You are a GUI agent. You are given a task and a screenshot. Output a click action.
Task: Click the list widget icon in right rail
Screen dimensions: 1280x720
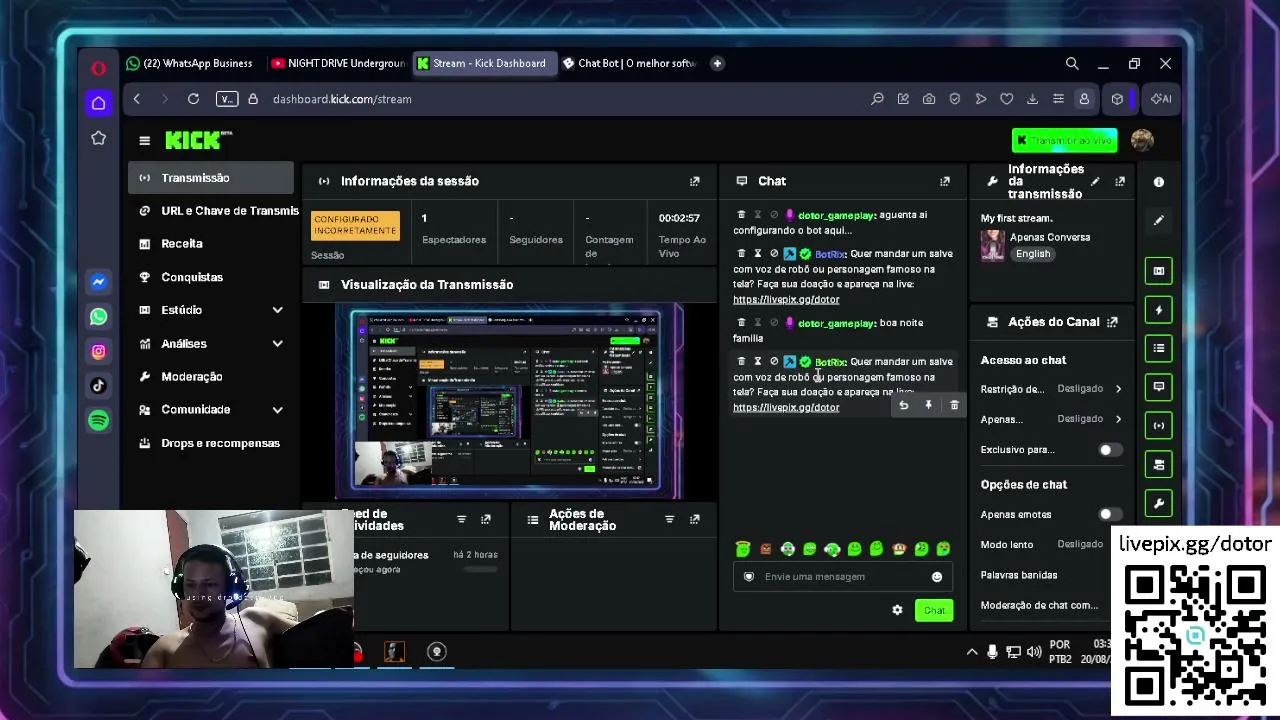(x=1158, y=348)
